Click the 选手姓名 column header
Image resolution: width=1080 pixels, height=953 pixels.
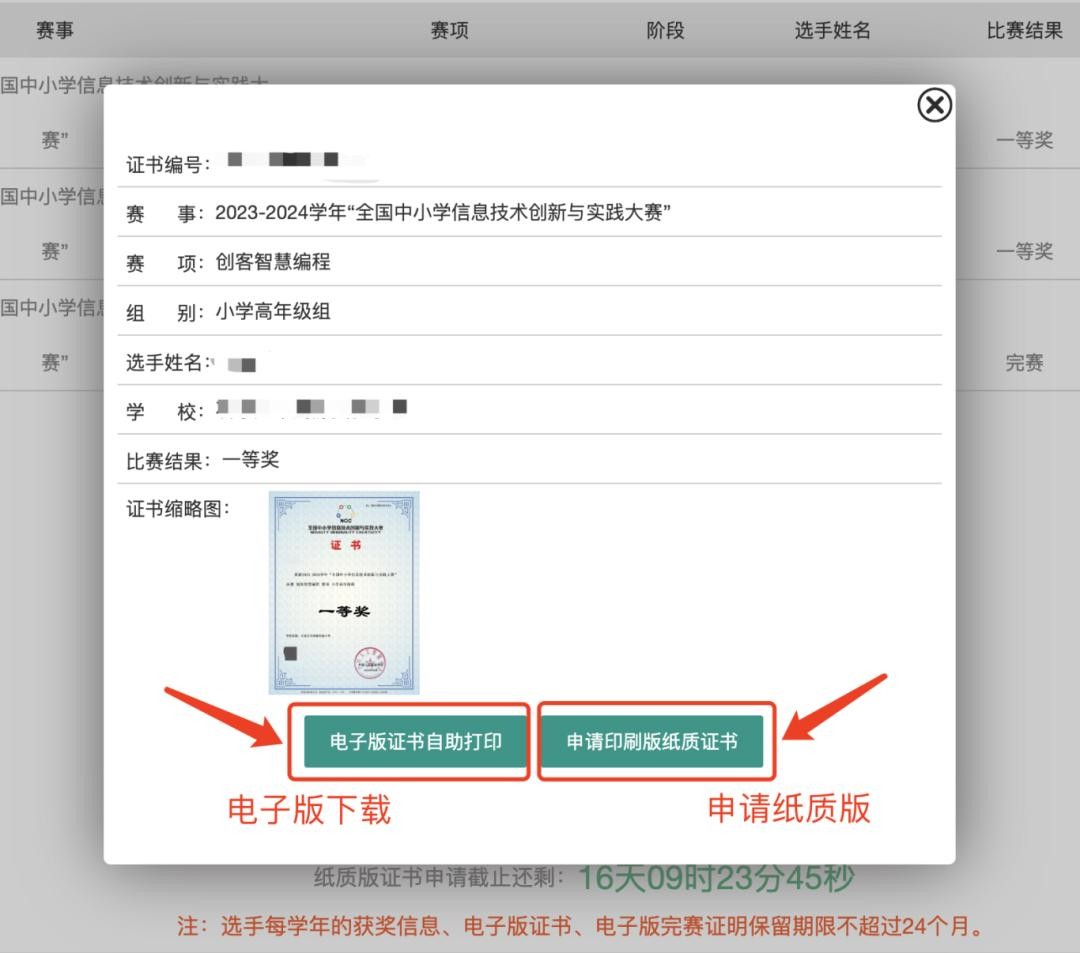832,30
